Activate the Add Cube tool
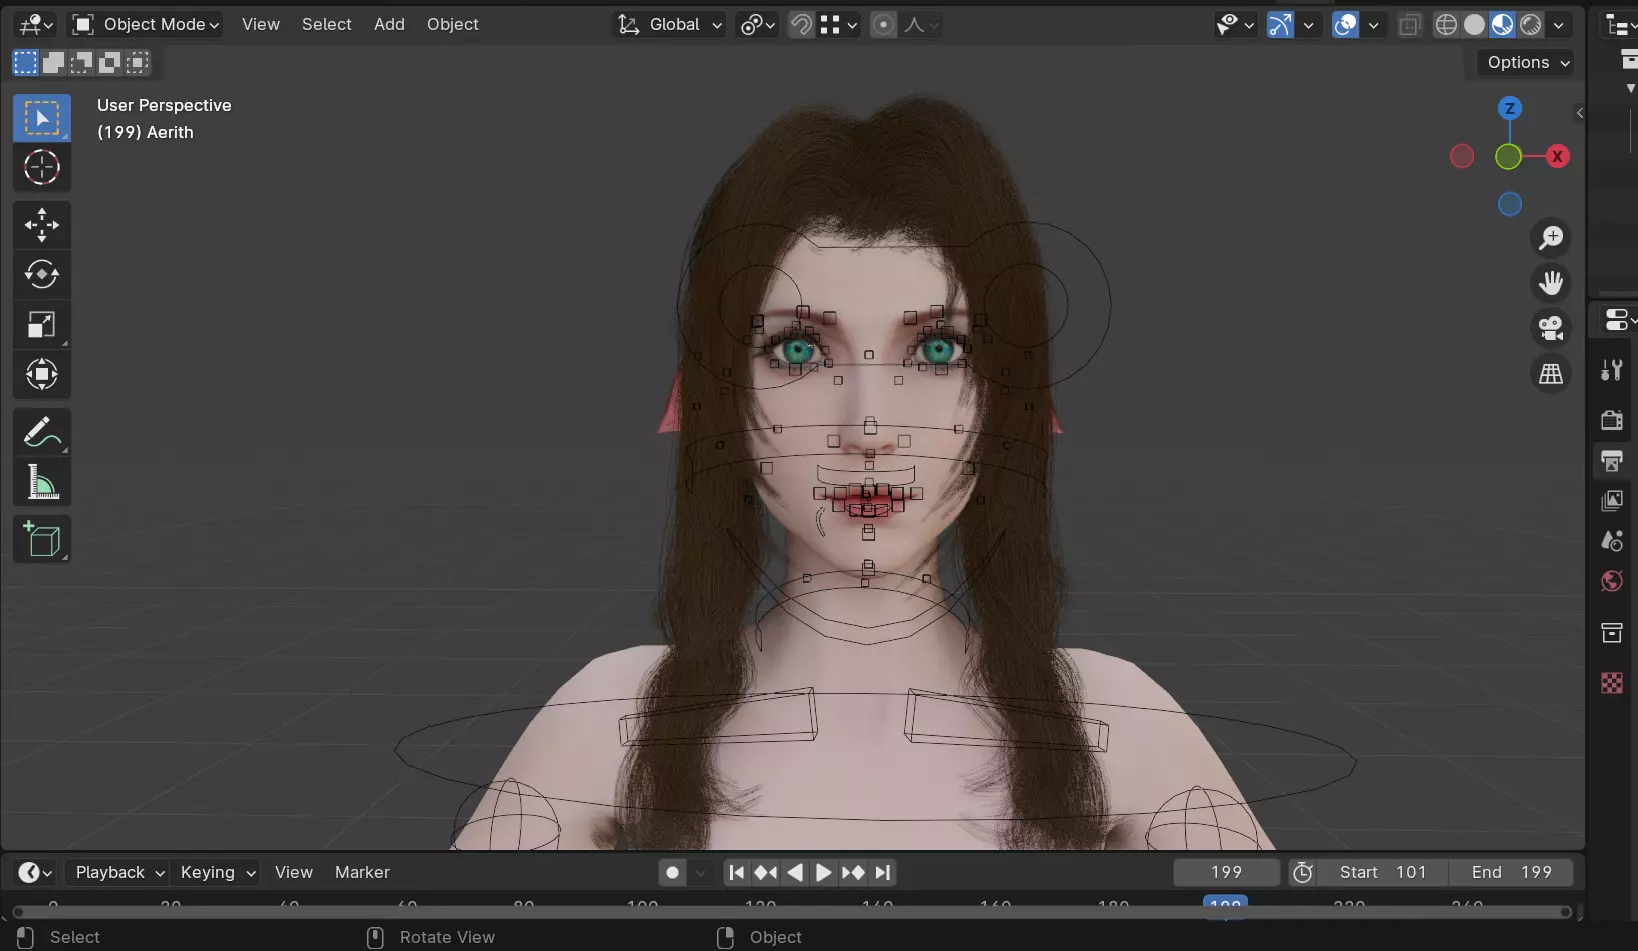 click(42, 540)
